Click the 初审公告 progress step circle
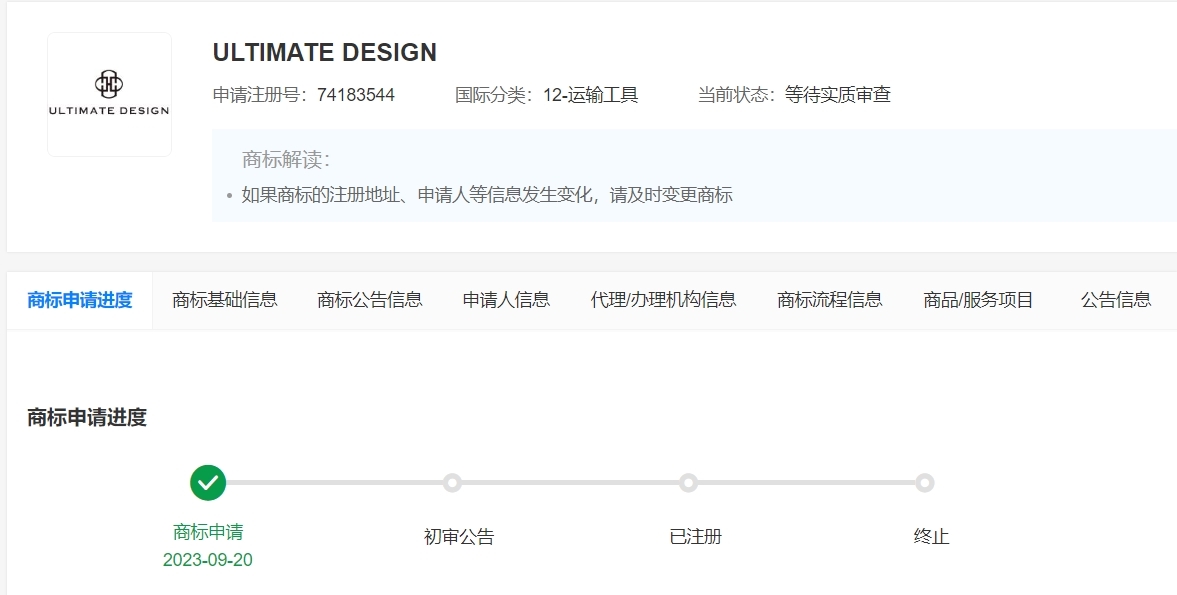 tap(452, 483)
